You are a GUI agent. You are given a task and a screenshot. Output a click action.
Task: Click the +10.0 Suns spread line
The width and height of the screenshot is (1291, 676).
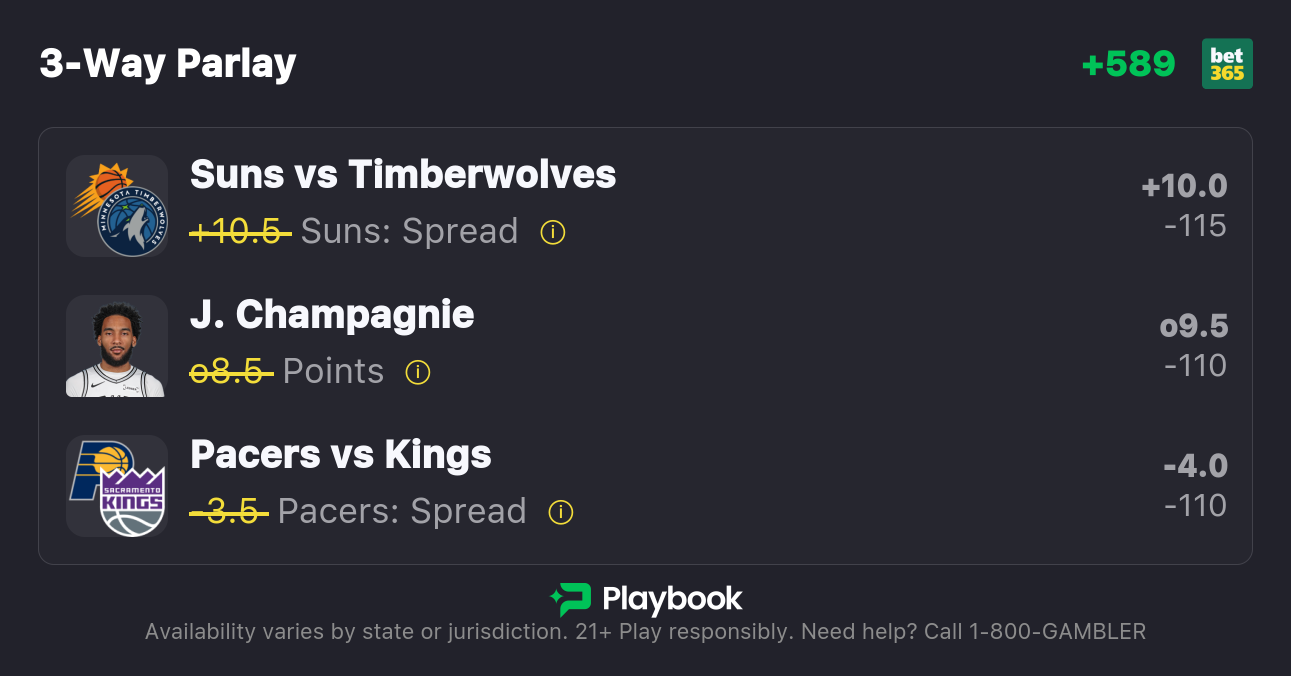click(x=1184, y=187)
